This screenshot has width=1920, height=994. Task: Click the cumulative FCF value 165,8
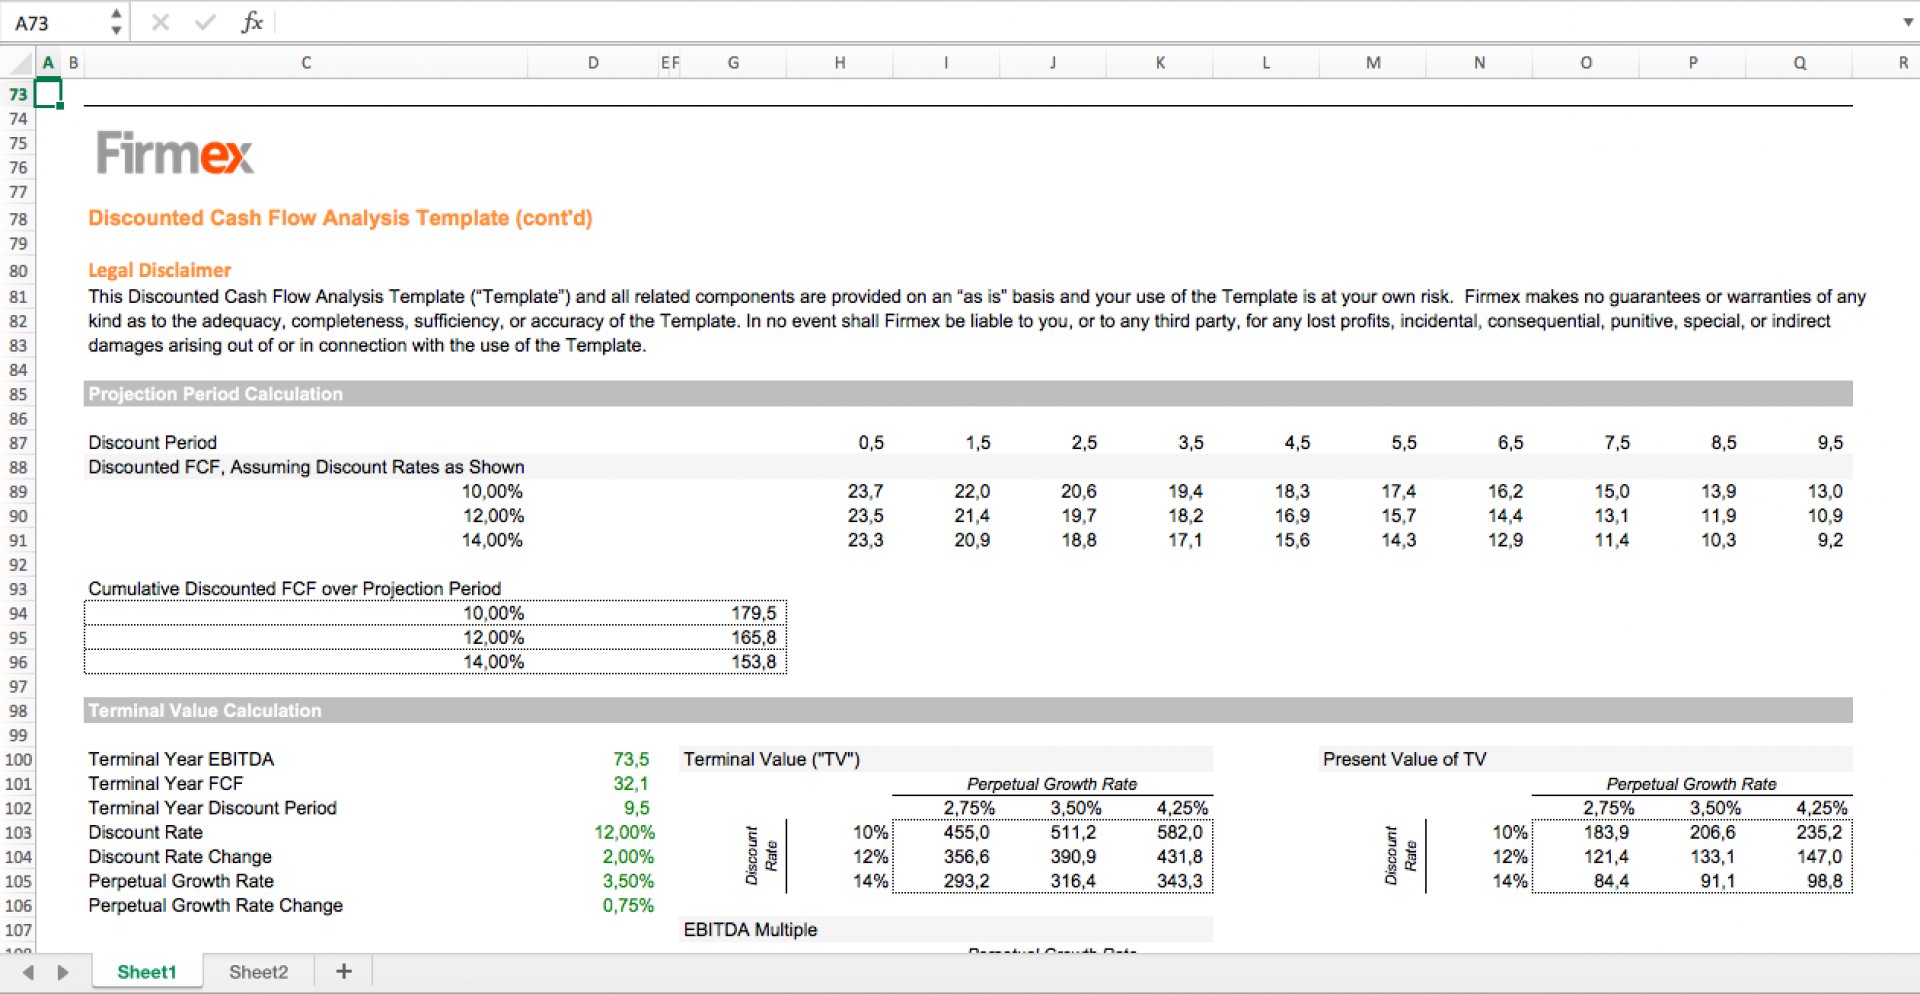(x=754, y=637)
